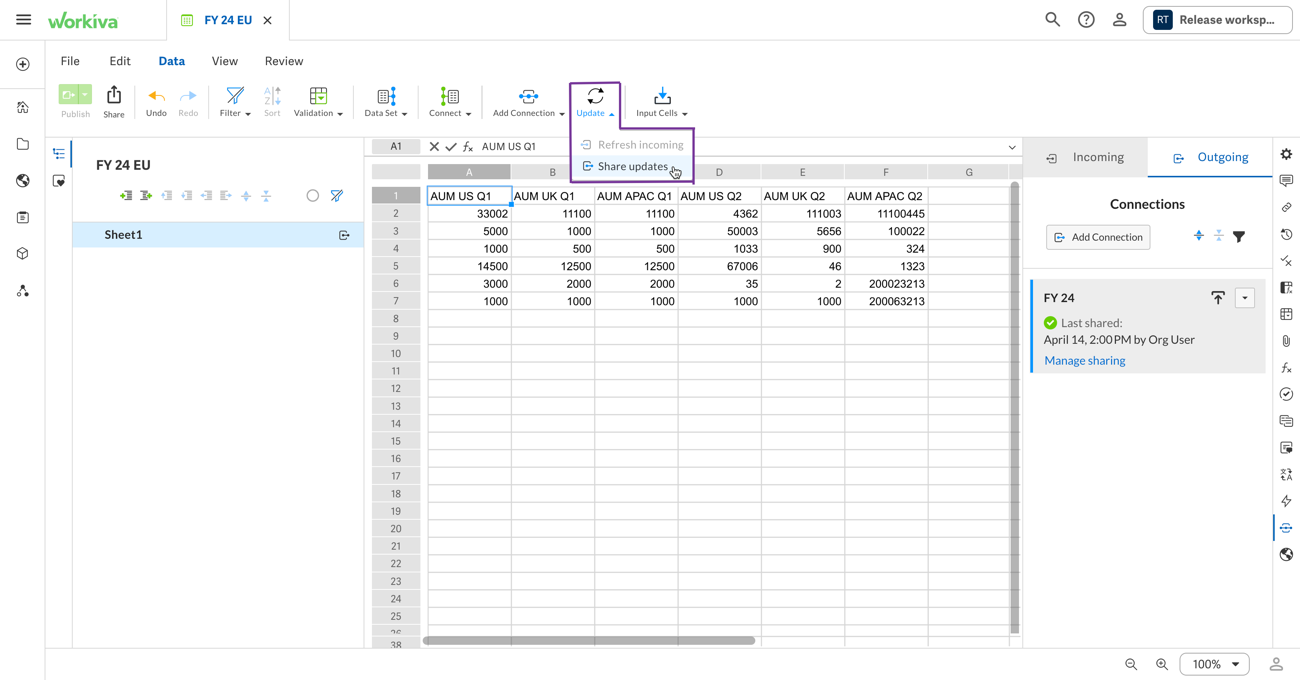The width and height of the screenshot is (1300, 680).
Task: Toggle the filter icon in Connections panel
Action: click(1239, 237)
